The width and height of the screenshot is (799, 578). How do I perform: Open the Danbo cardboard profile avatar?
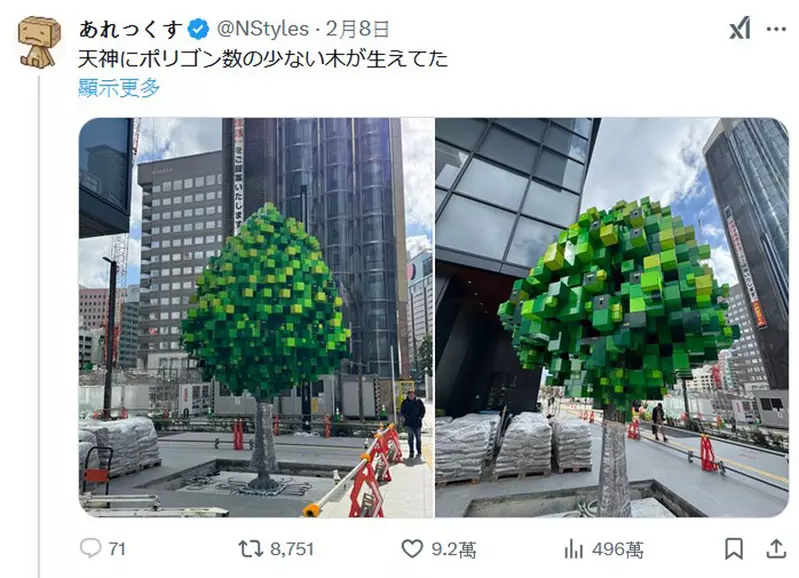[x=39, y=41]
